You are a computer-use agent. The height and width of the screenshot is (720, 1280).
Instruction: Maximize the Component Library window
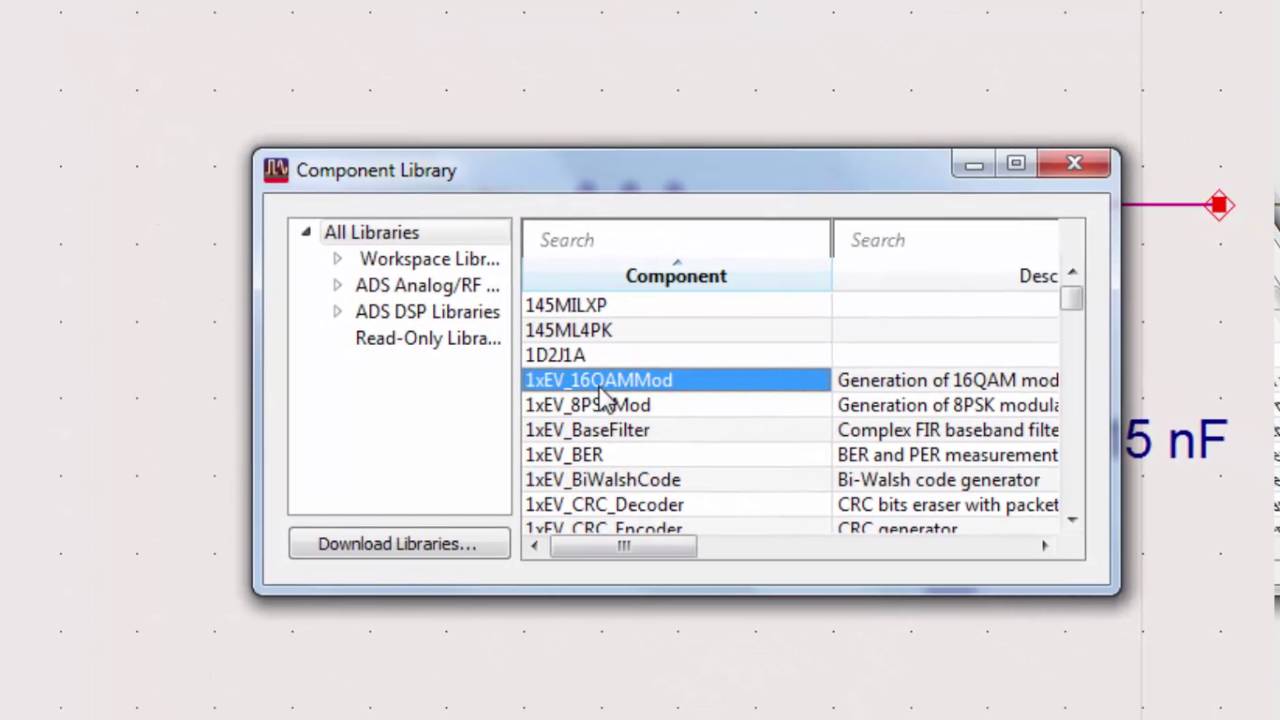click(1016, 164)
